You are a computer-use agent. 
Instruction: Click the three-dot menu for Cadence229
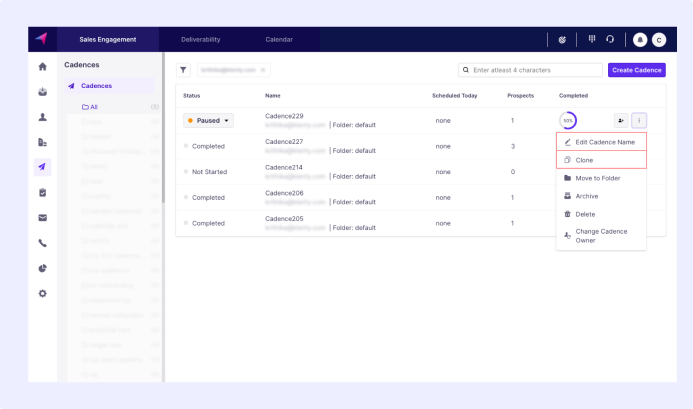pyautogui.click(x=639, y=121)
